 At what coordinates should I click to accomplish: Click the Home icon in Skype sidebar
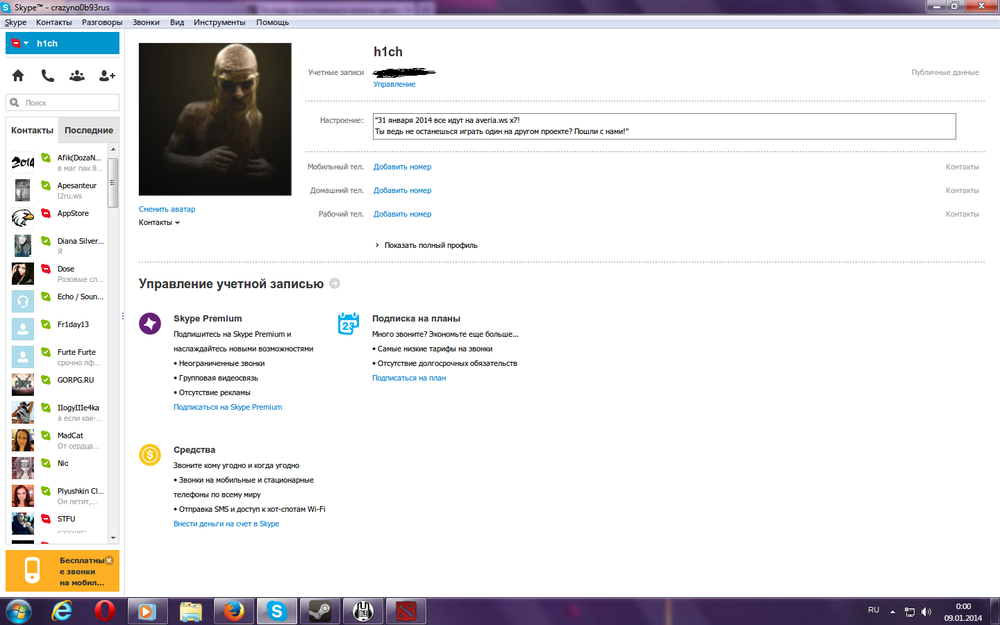point(18,75)
